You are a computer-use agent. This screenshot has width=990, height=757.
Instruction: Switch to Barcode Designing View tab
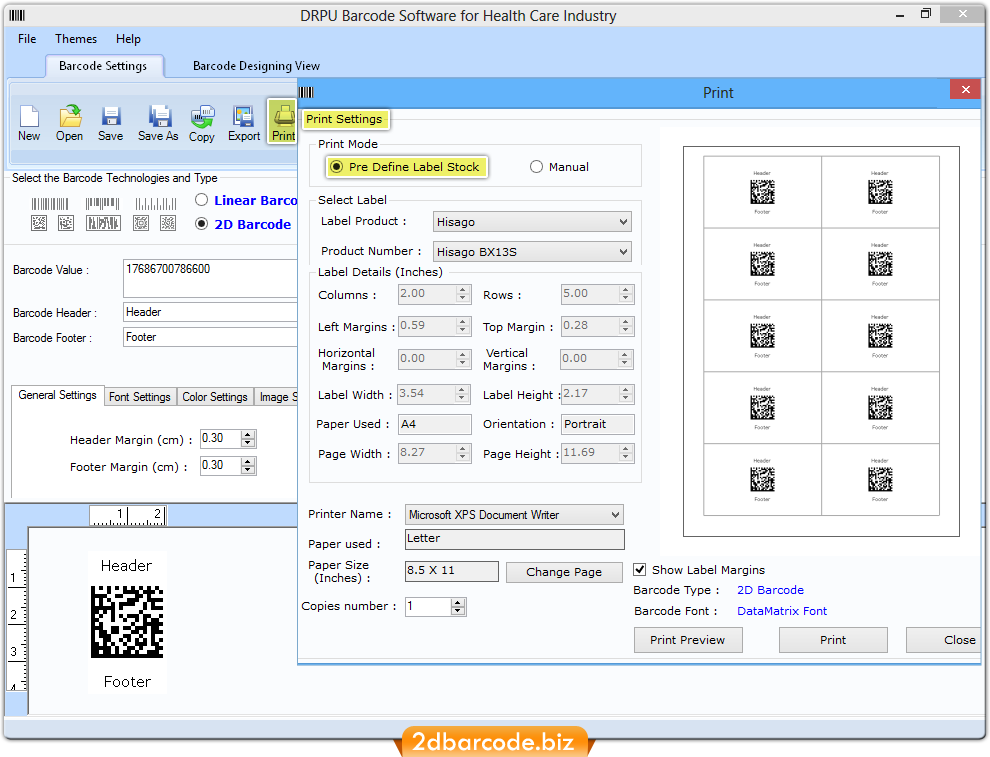[x=256, y=66]
